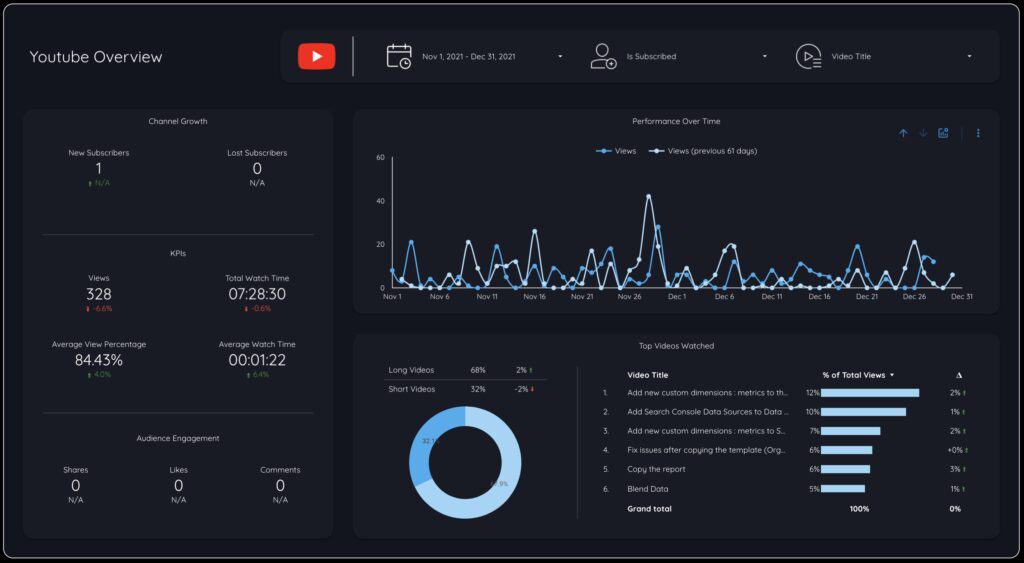Expand the Video Title filter dropdown
Viewport: 1024px width, 563px height.
[969, 56]
